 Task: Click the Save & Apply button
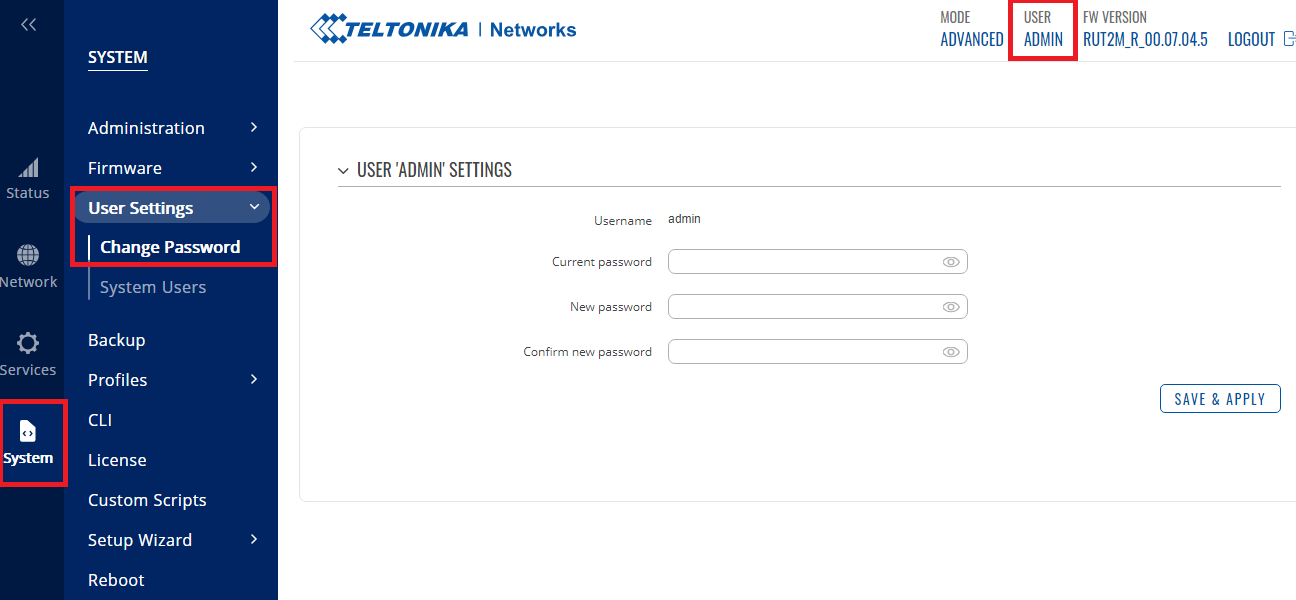(x=1219, y=399)
